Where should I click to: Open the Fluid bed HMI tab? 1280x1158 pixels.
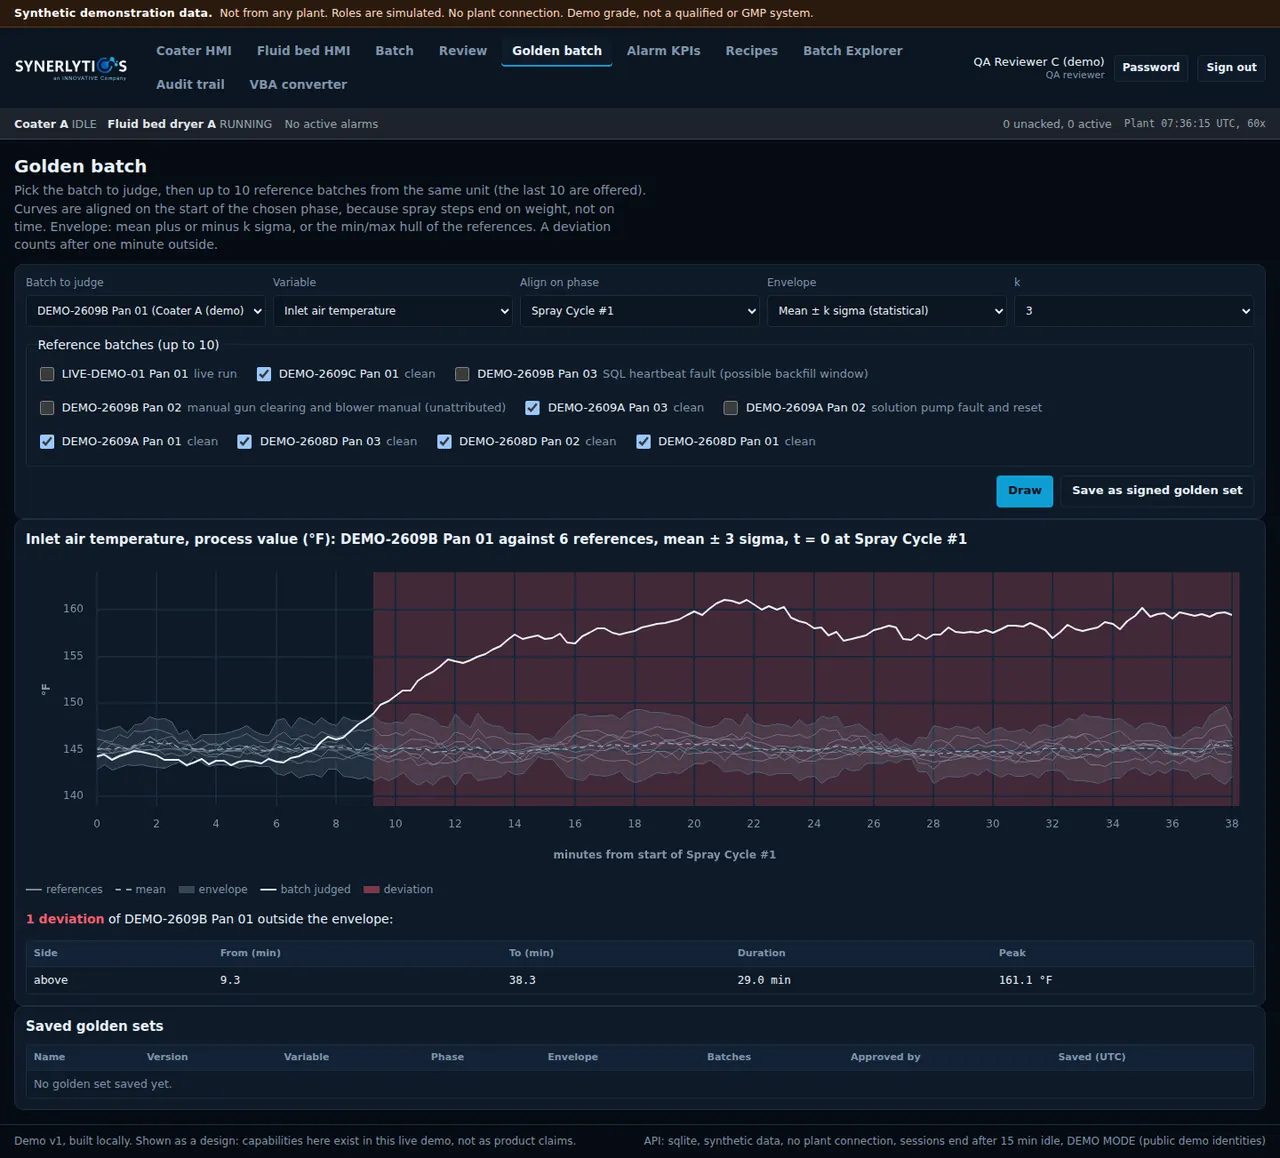pyautogui.click(x=304, y=51)
